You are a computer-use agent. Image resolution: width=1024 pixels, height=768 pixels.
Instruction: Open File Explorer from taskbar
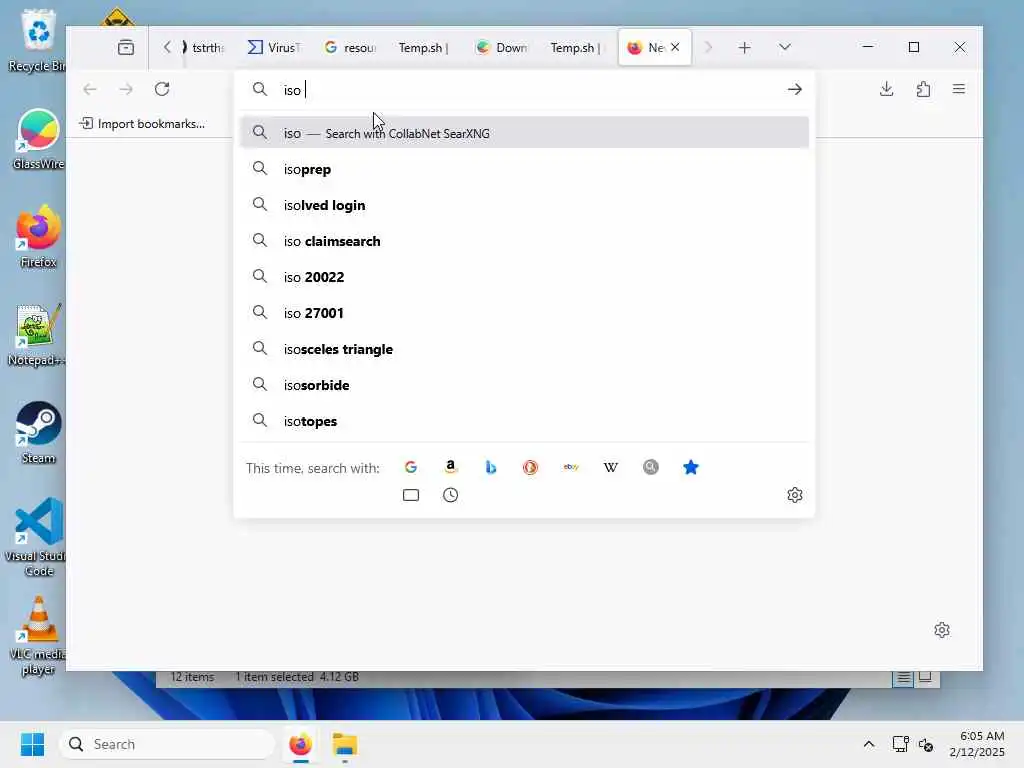(x=344, y=744)
